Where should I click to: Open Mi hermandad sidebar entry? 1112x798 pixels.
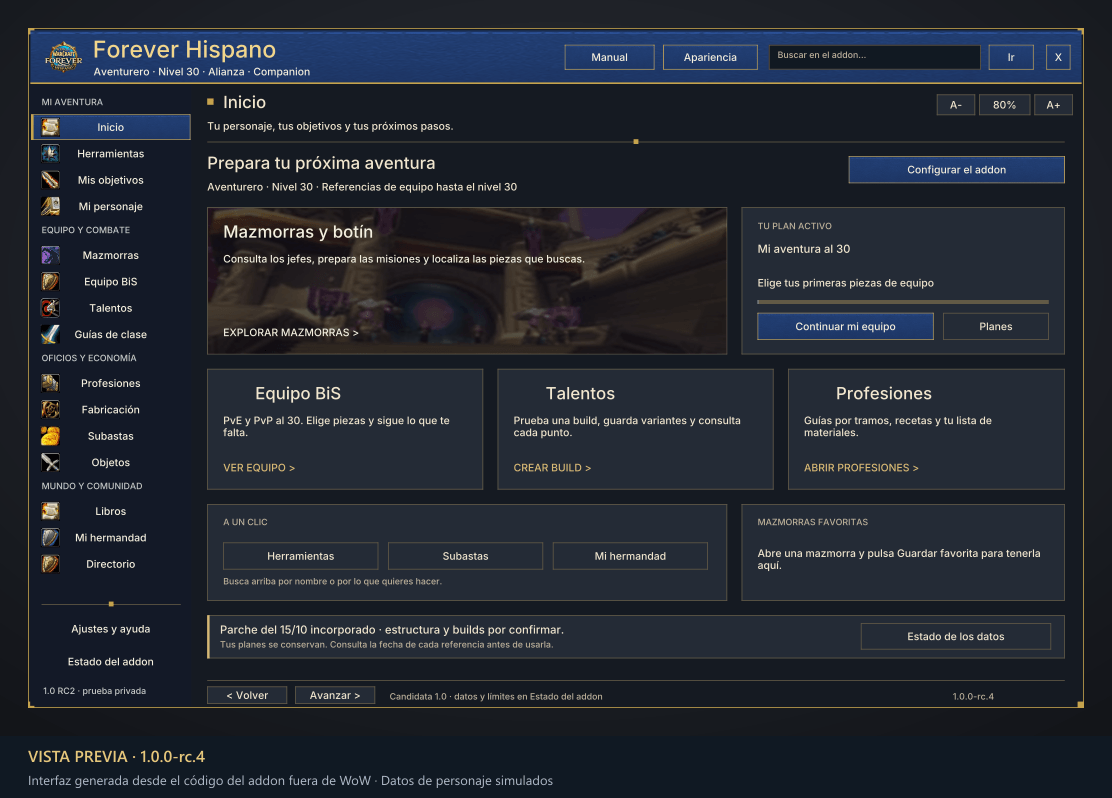[x=111, y=538]
